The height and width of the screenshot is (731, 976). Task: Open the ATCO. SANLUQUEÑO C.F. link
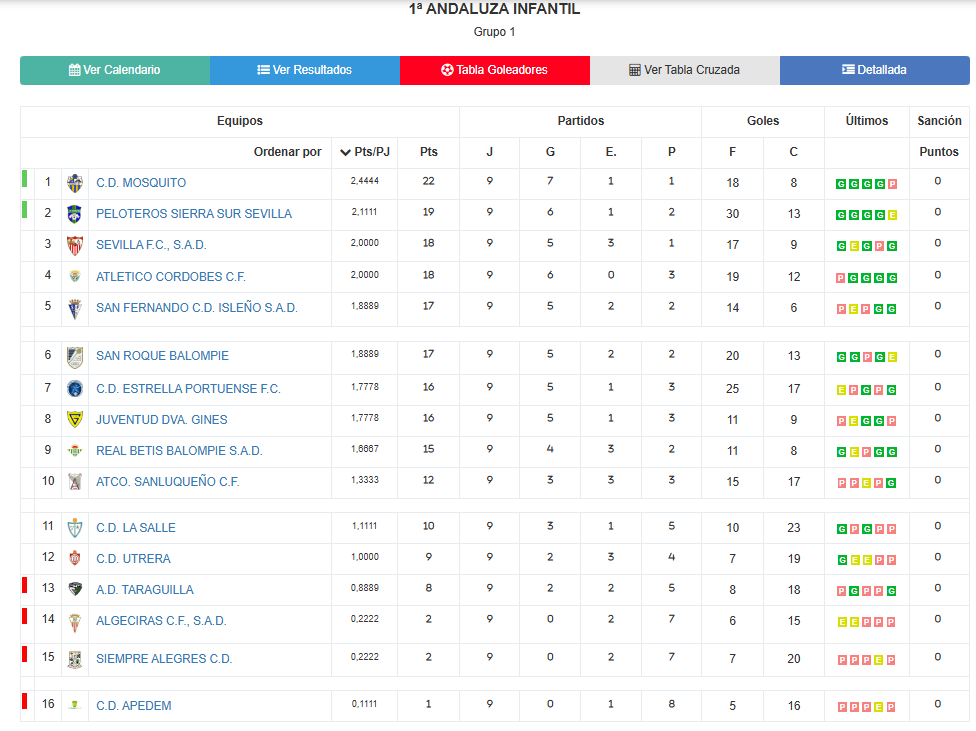(x=167, y=482)
